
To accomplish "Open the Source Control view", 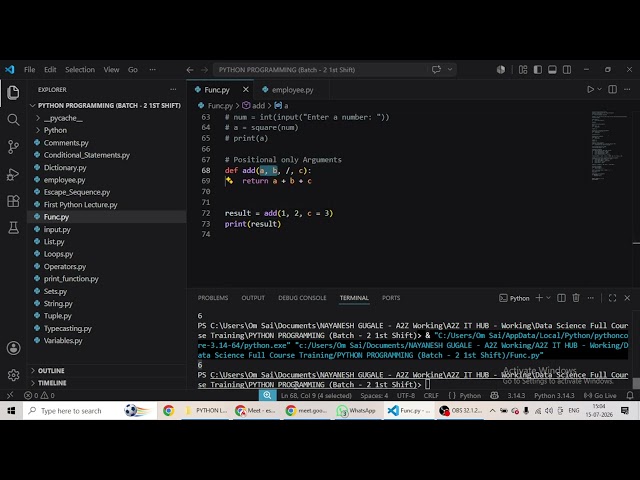I will (x=13, y=147).
